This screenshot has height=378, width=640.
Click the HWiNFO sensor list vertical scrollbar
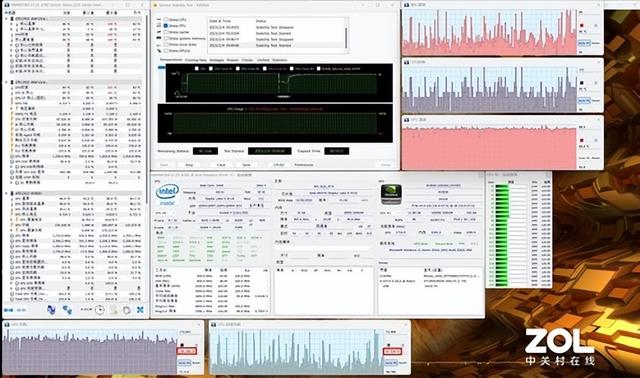[147, 110]
